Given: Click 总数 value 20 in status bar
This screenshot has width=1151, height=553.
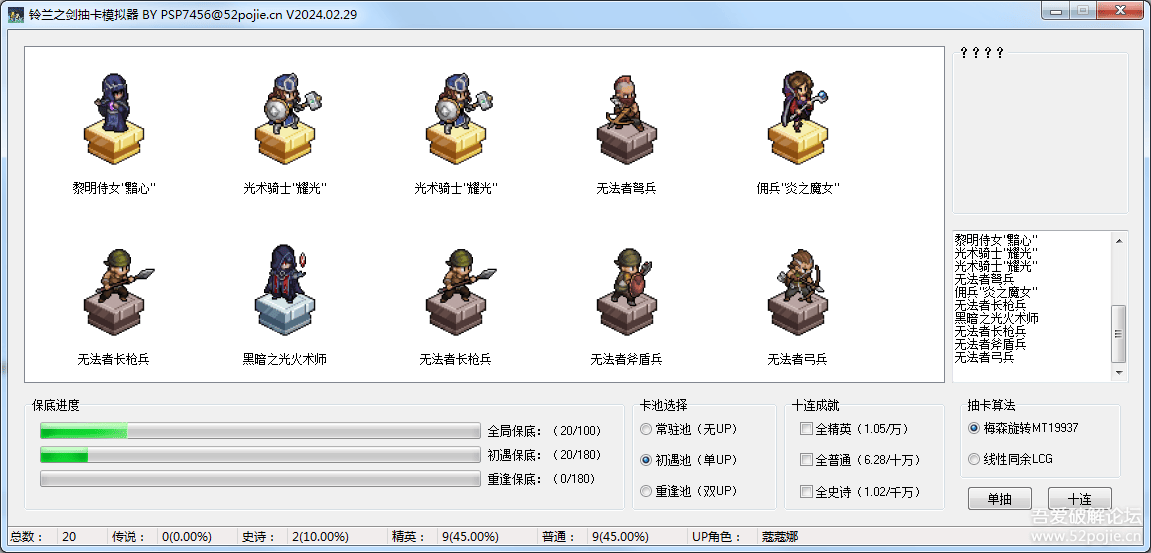Looking at the screenshot, I should pyautogui.click(x=69, y=537).
